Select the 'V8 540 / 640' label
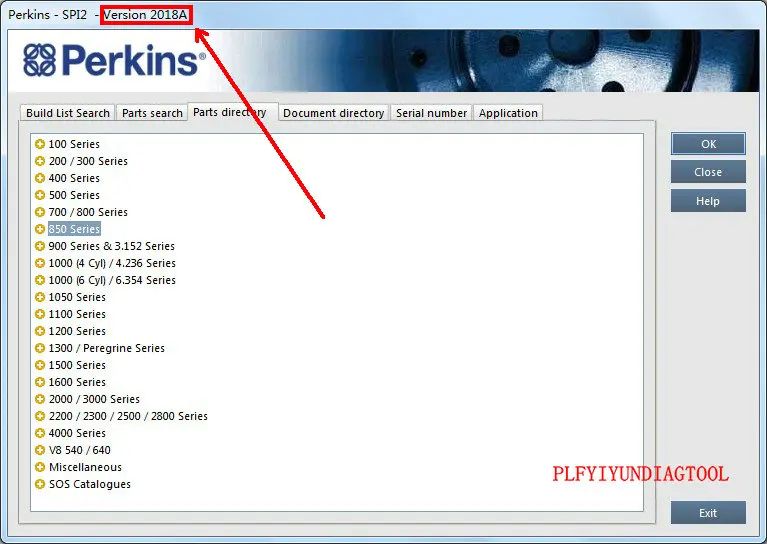 [x=79, y=450]
